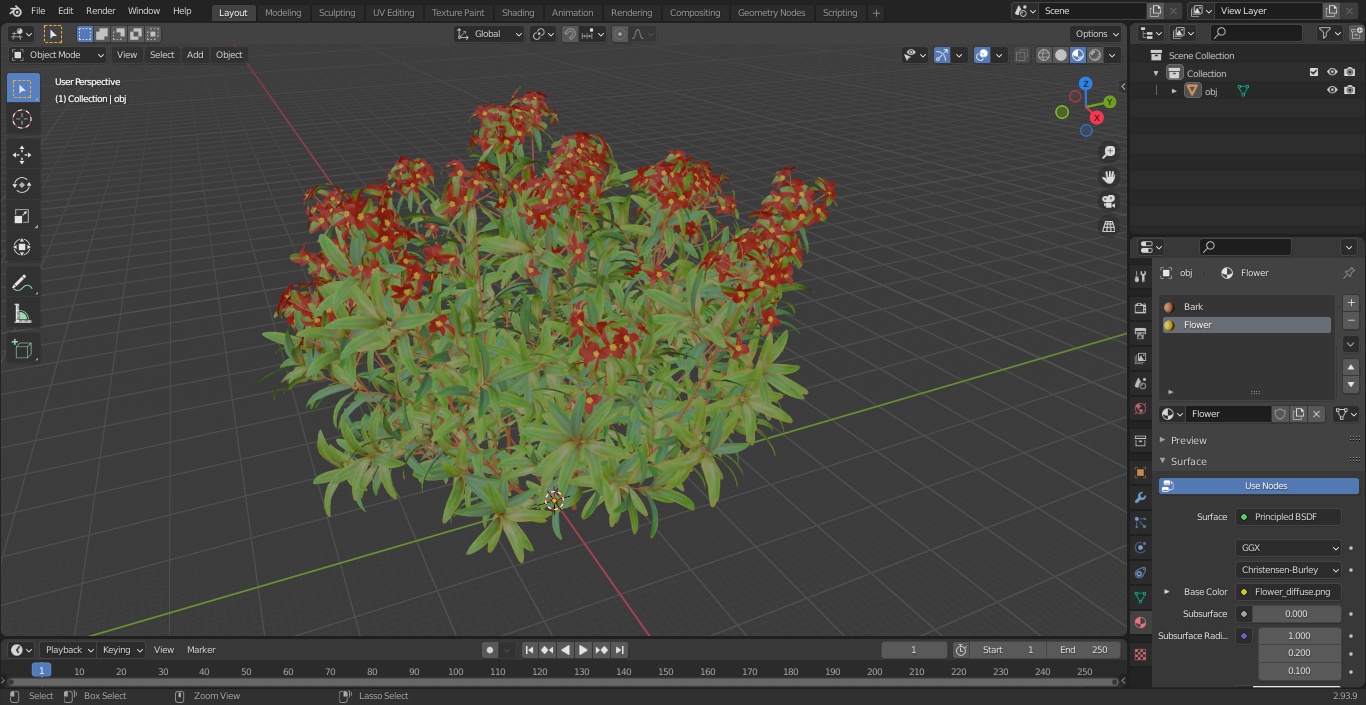Open the Output properties tab
Image resolution: width=1366 pixels, height=705 pixels.
[1140, 333]
